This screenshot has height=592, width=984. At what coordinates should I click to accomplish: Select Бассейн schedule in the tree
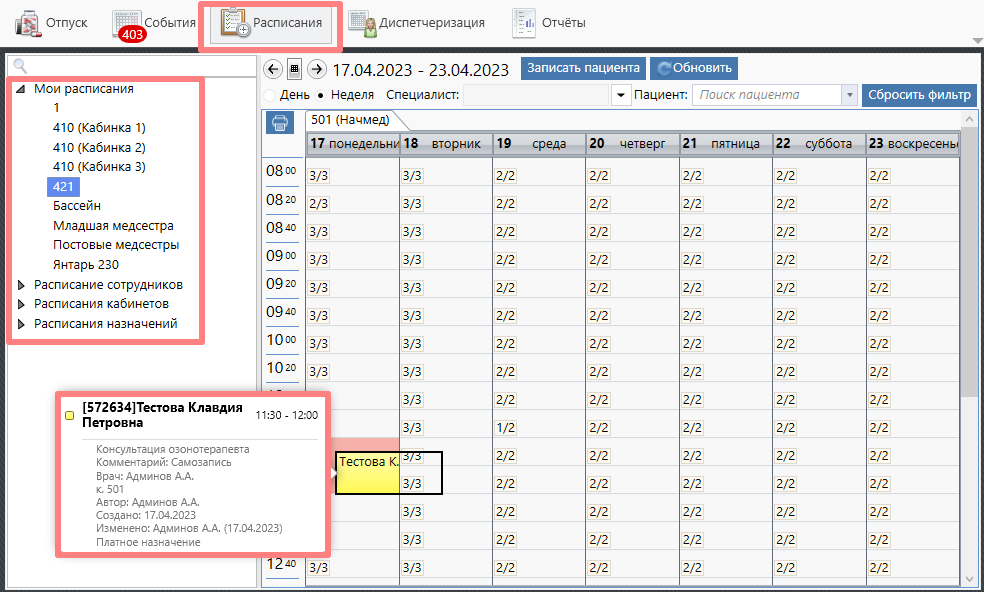coord(77,206)
